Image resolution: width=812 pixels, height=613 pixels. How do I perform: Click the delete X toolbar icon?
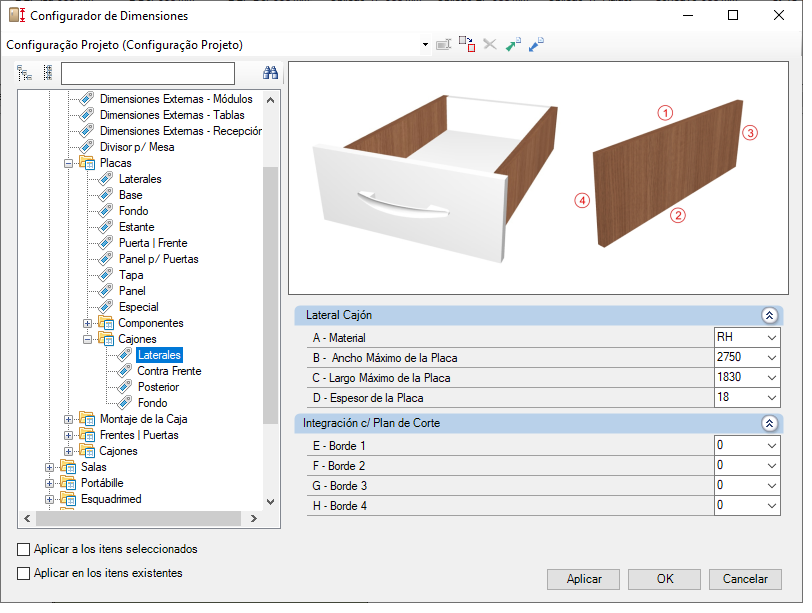(490, 45)
